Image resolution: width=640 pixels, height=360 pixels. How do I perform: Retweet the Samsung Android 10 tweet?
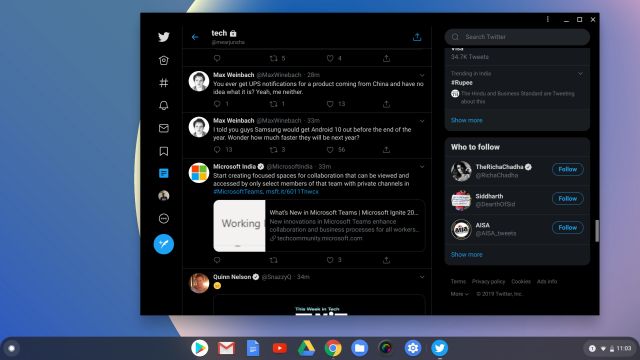coord(273,150)
